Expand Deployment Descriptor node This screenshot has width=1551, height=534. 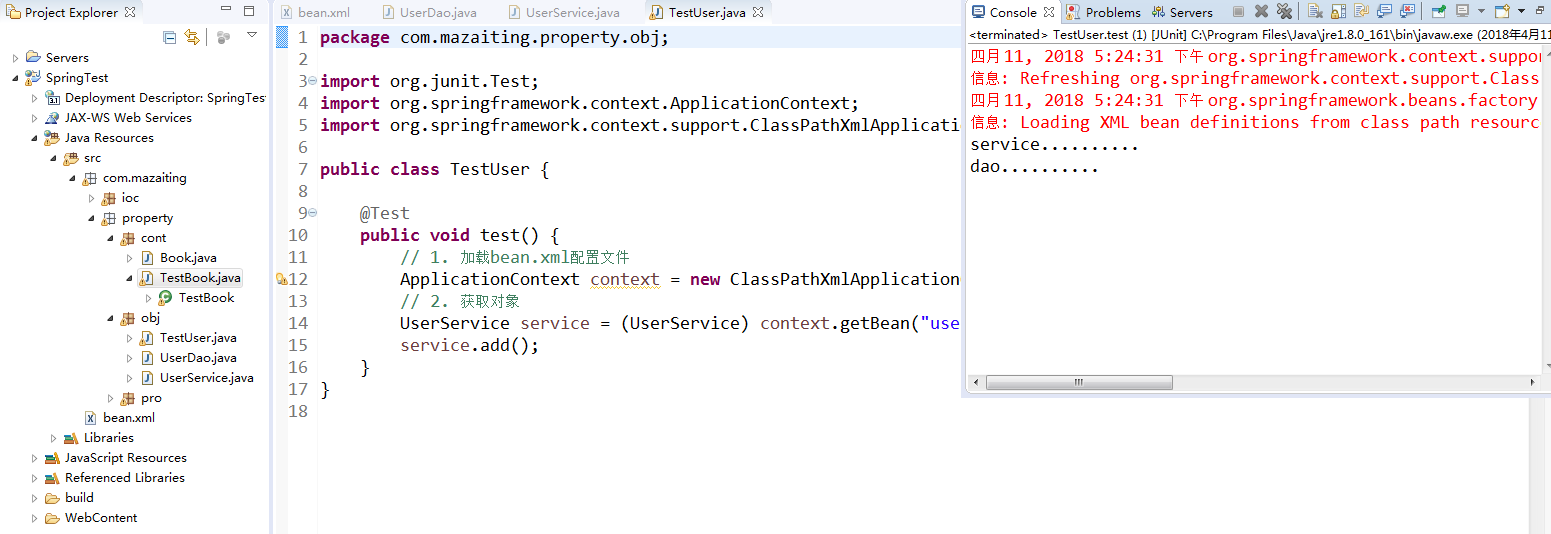pyautogui.click(x=34, y=98)
